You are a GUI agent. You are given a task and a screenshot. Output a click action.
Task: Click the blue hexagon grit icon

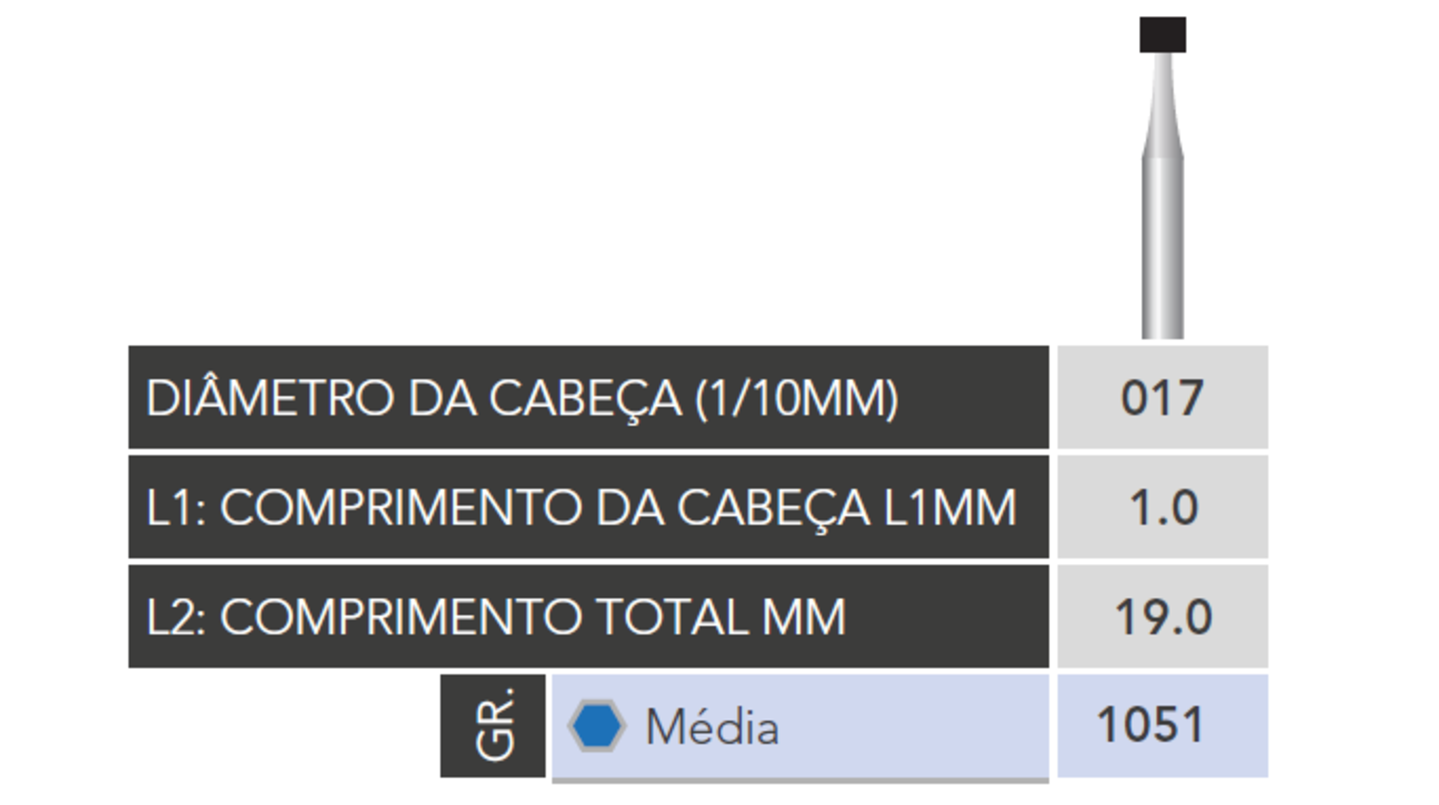(597, 725)
